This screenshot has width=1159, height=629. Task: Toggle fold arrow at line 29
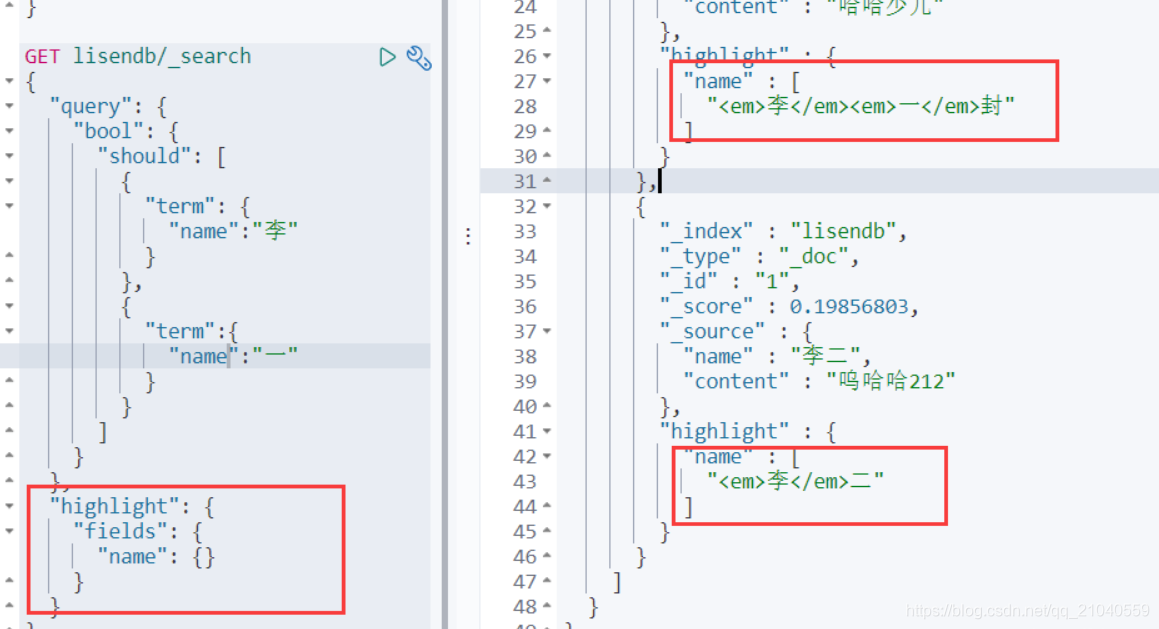tap(547, 131)
